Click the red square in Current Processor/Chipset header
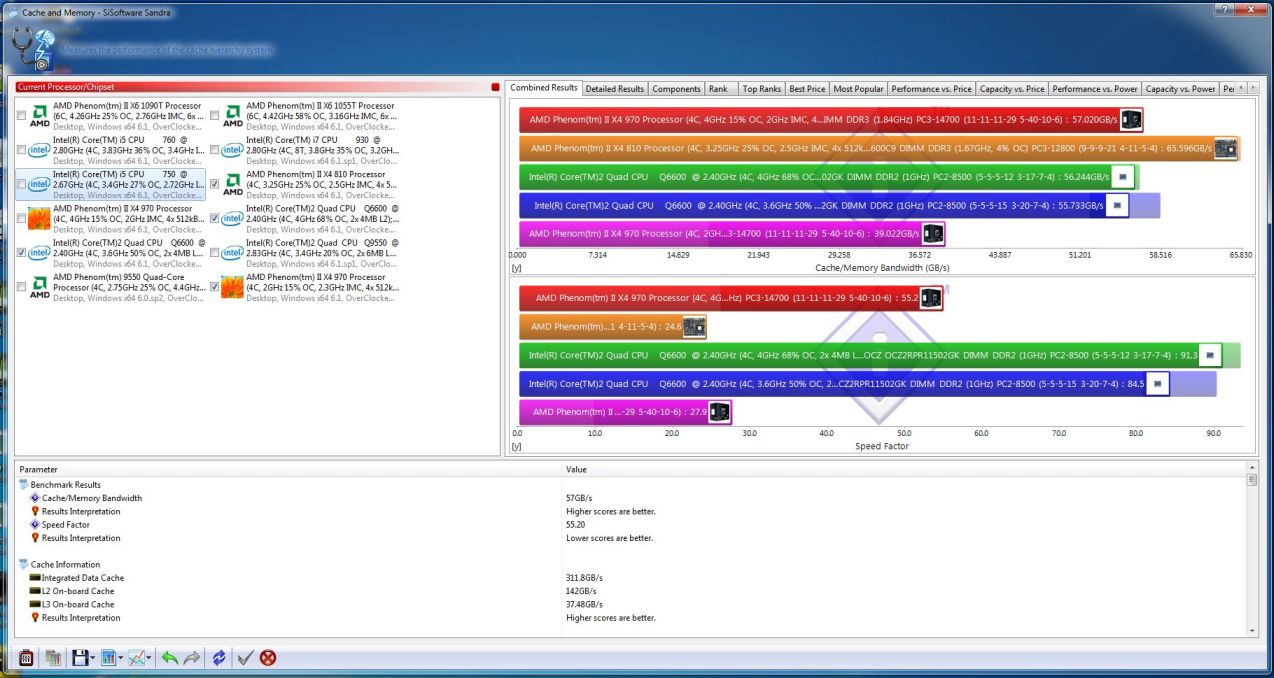The height and width of the screenshot is (678, 1274). (495, 87)
